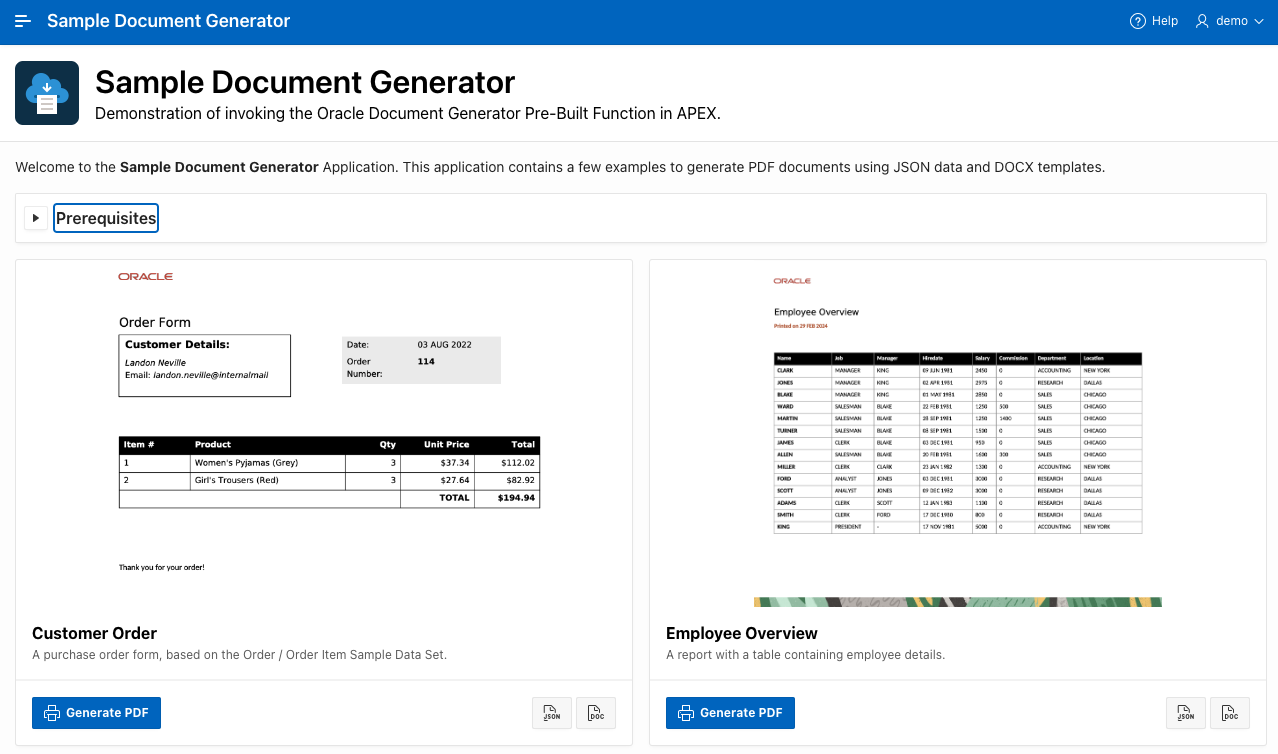
Task: Click the Sample Document Generator app logo
Action: (x=46, y=92)
